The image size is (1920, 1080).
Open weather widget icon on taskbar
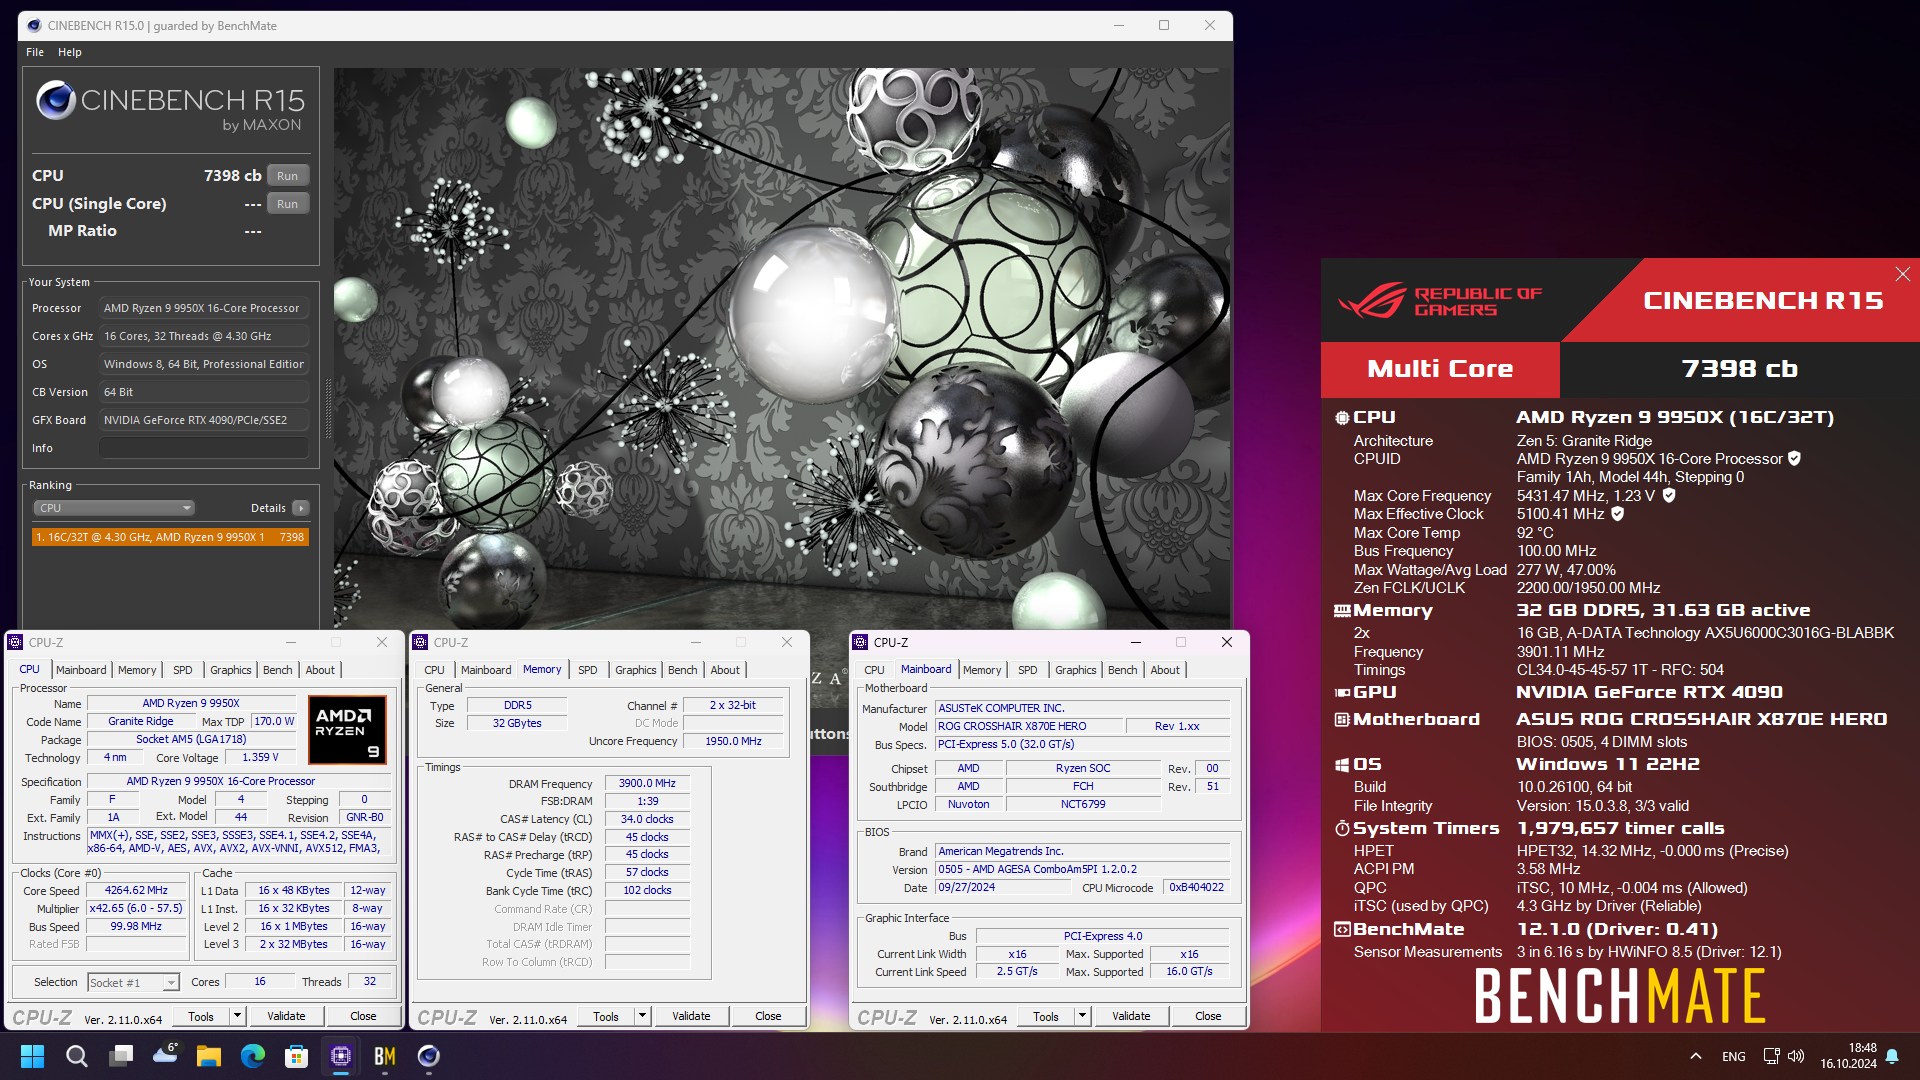[165, 1056]
